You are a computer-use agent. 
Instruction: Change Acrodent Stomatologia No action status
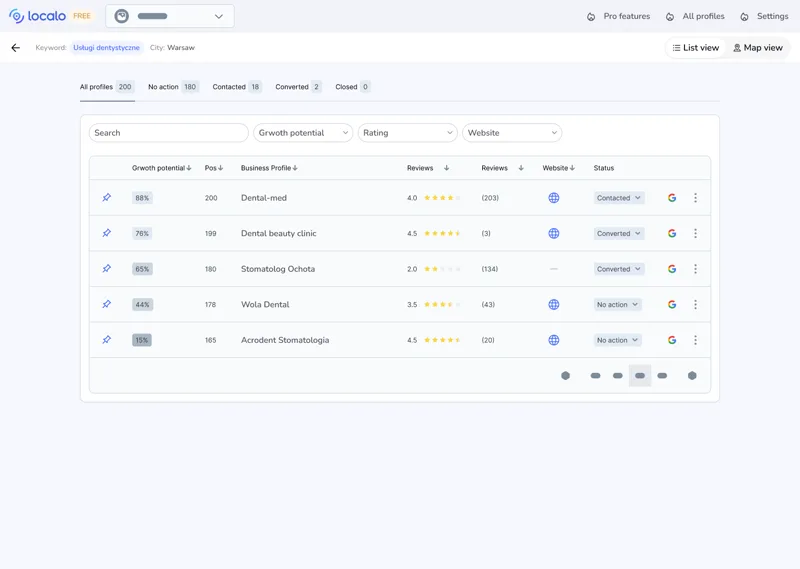tap(617, 340)
